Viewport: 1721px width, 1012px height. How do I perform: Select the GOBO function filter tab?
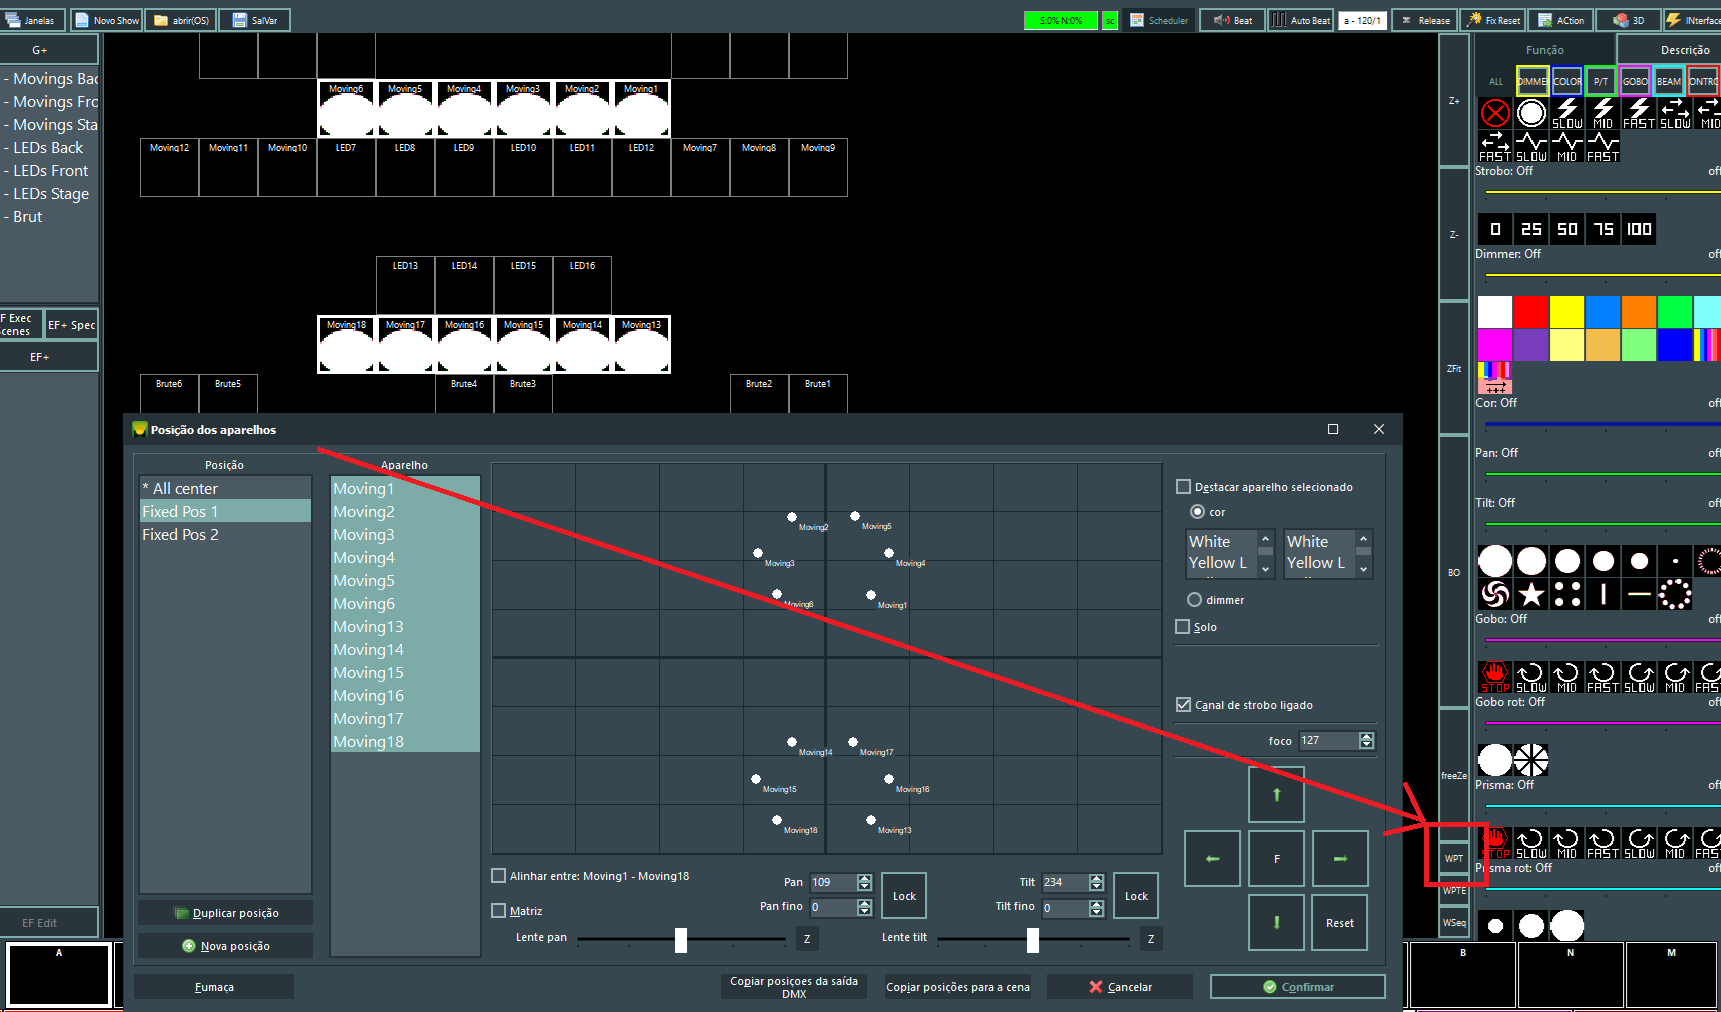[x=1635, y=81]
